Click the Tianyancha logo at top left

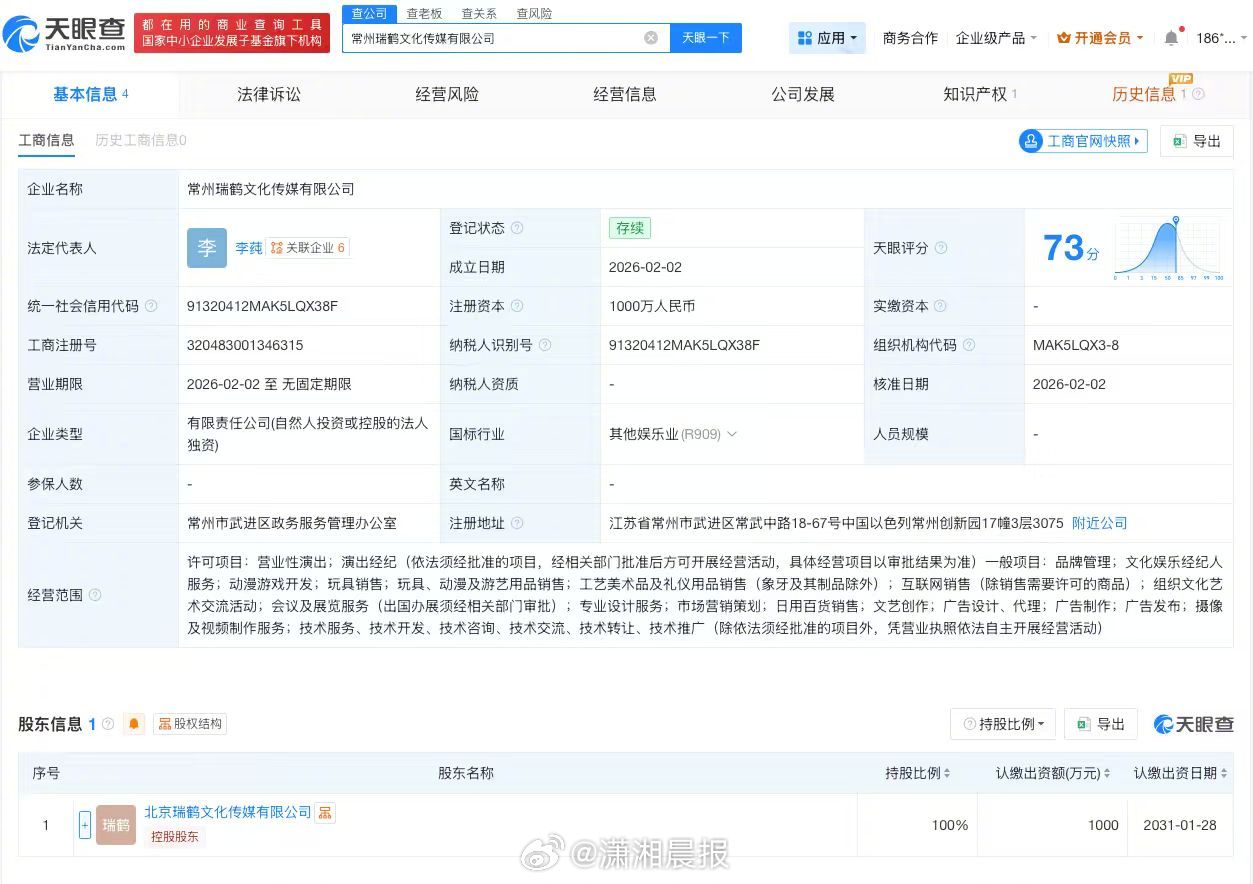tap(65, 35)
